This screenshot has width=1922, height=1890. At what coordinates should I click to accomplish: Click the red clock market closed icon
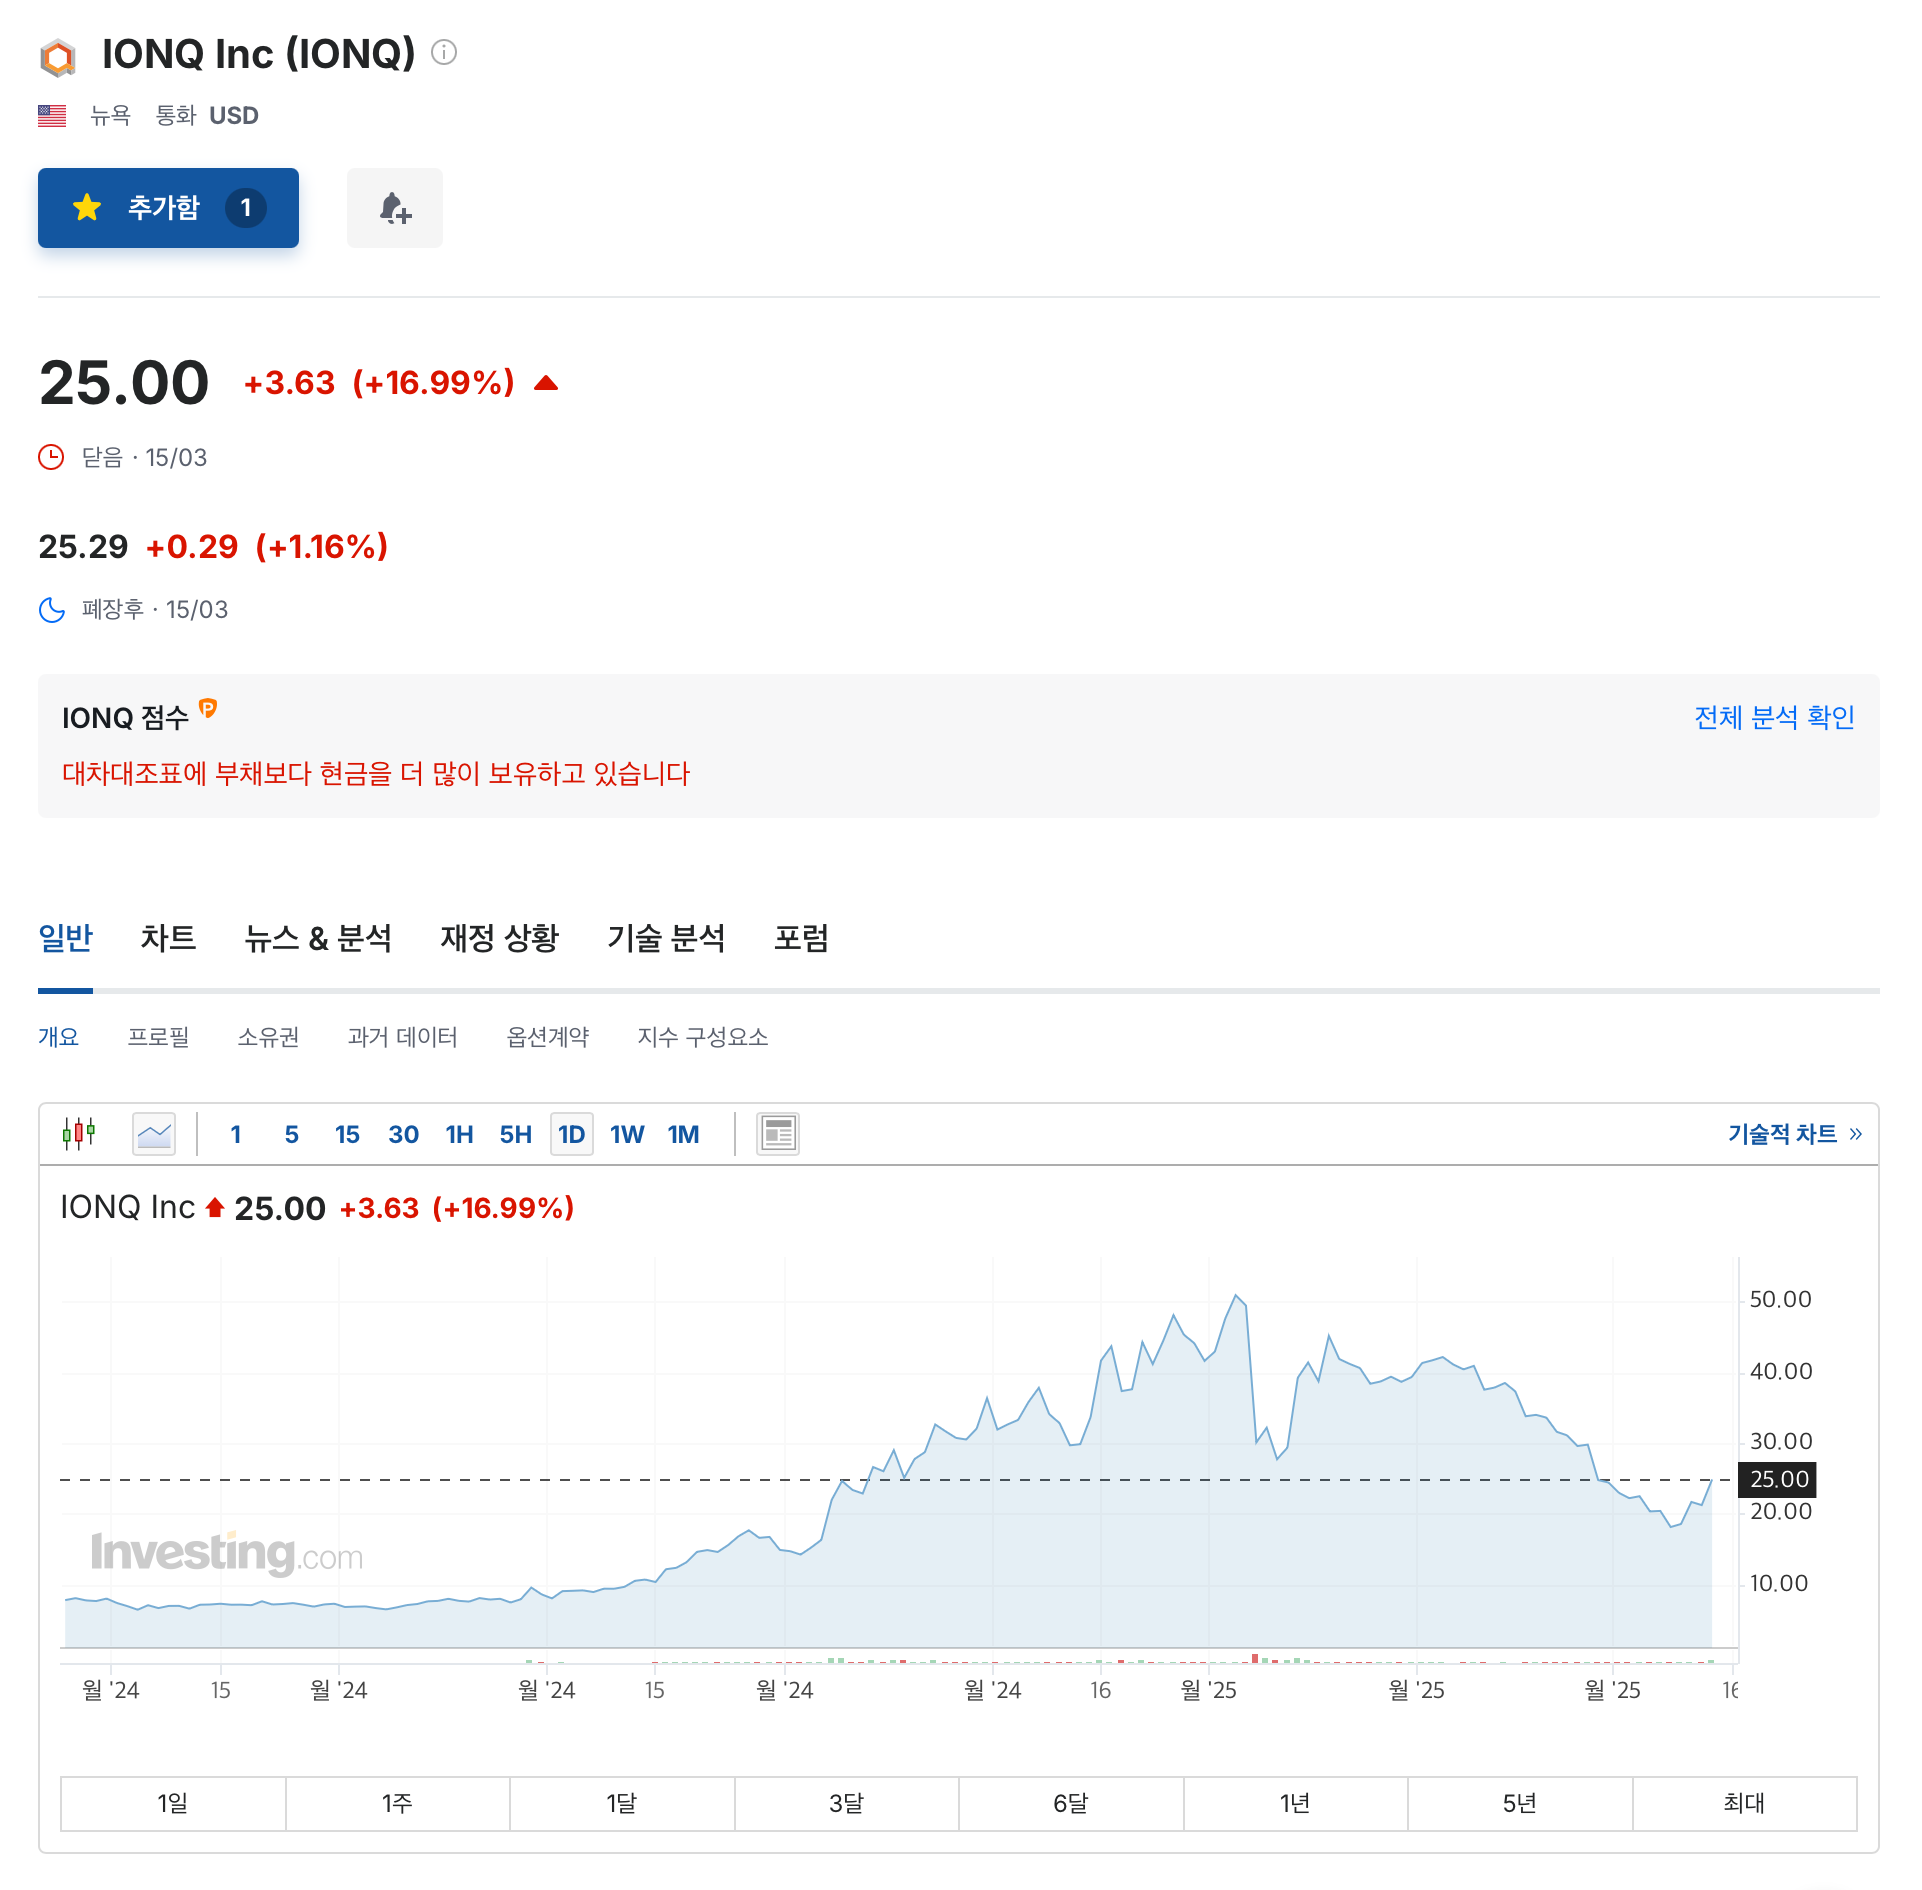tap(51, 457)
